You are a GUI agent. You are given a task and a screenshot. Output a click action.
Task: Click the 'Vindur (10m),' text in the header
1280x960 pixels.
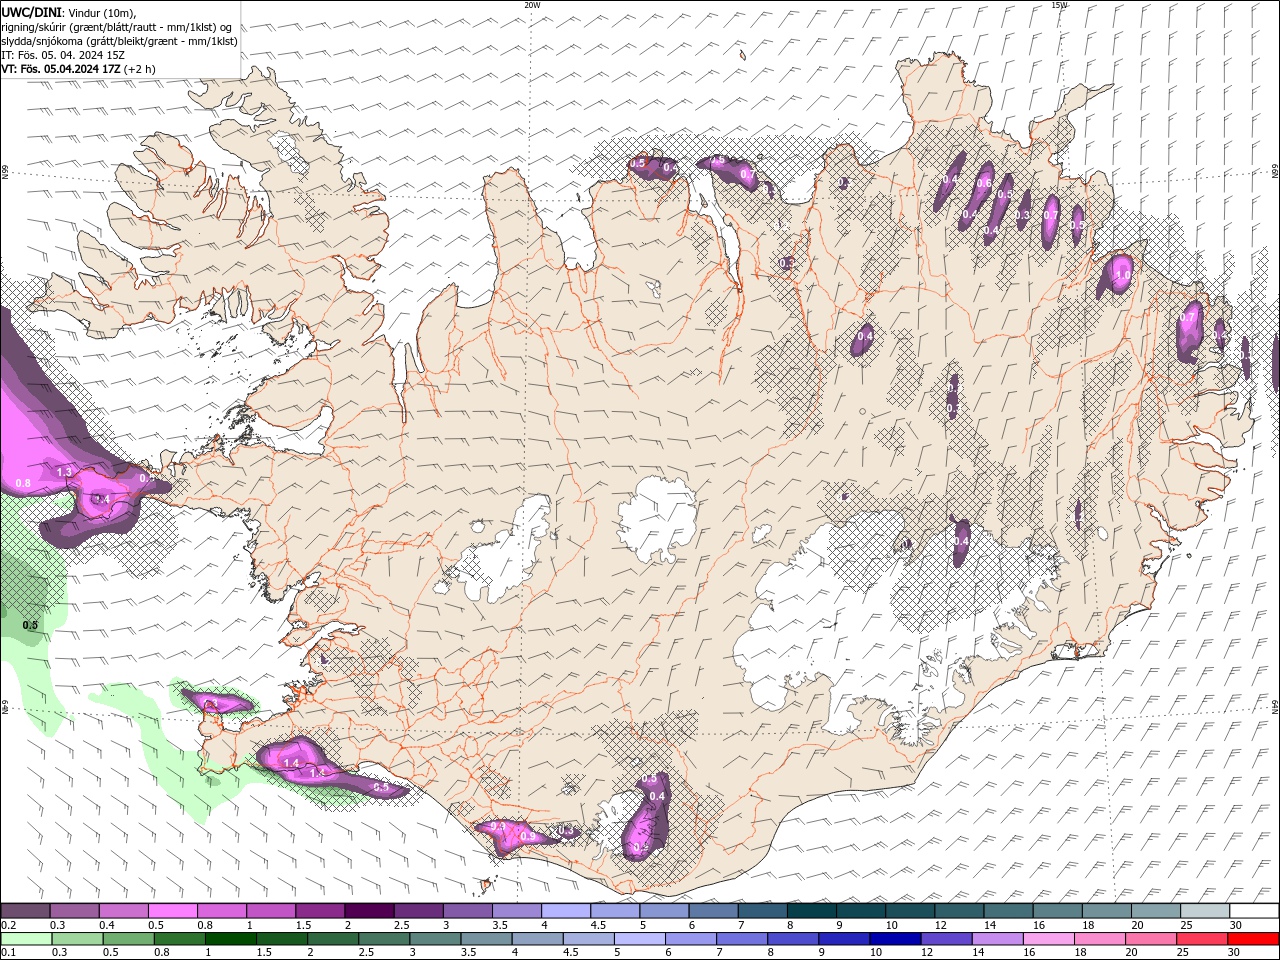coord(103,12)
